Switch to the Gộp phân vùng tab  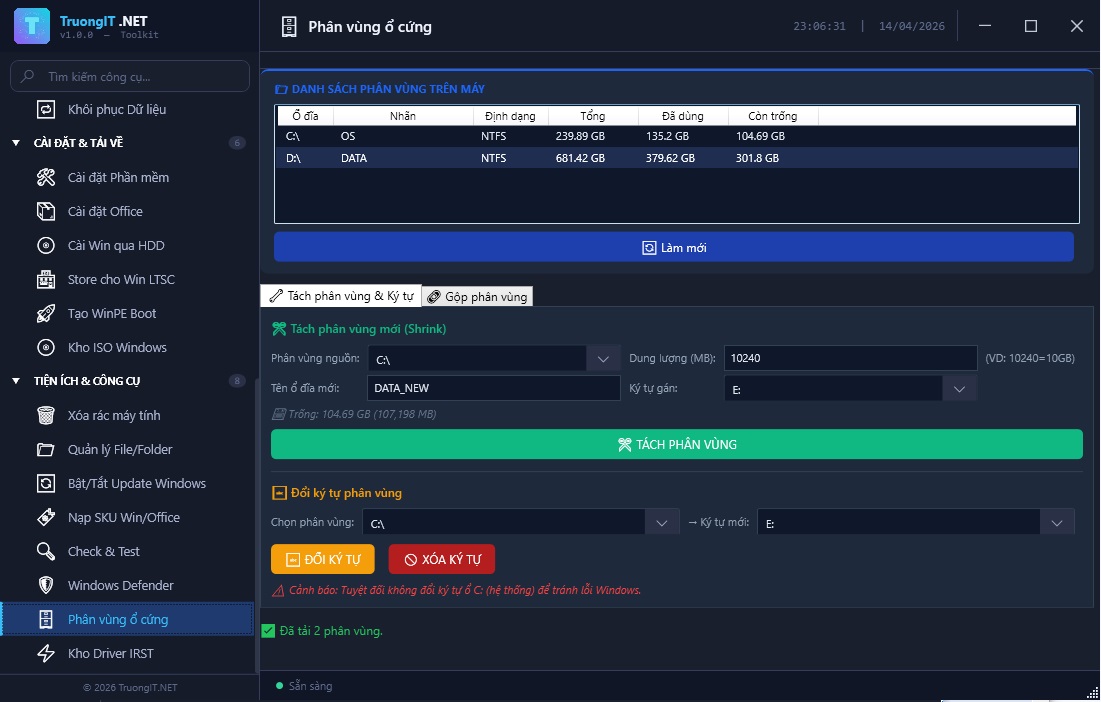click(x=477, y=297)
